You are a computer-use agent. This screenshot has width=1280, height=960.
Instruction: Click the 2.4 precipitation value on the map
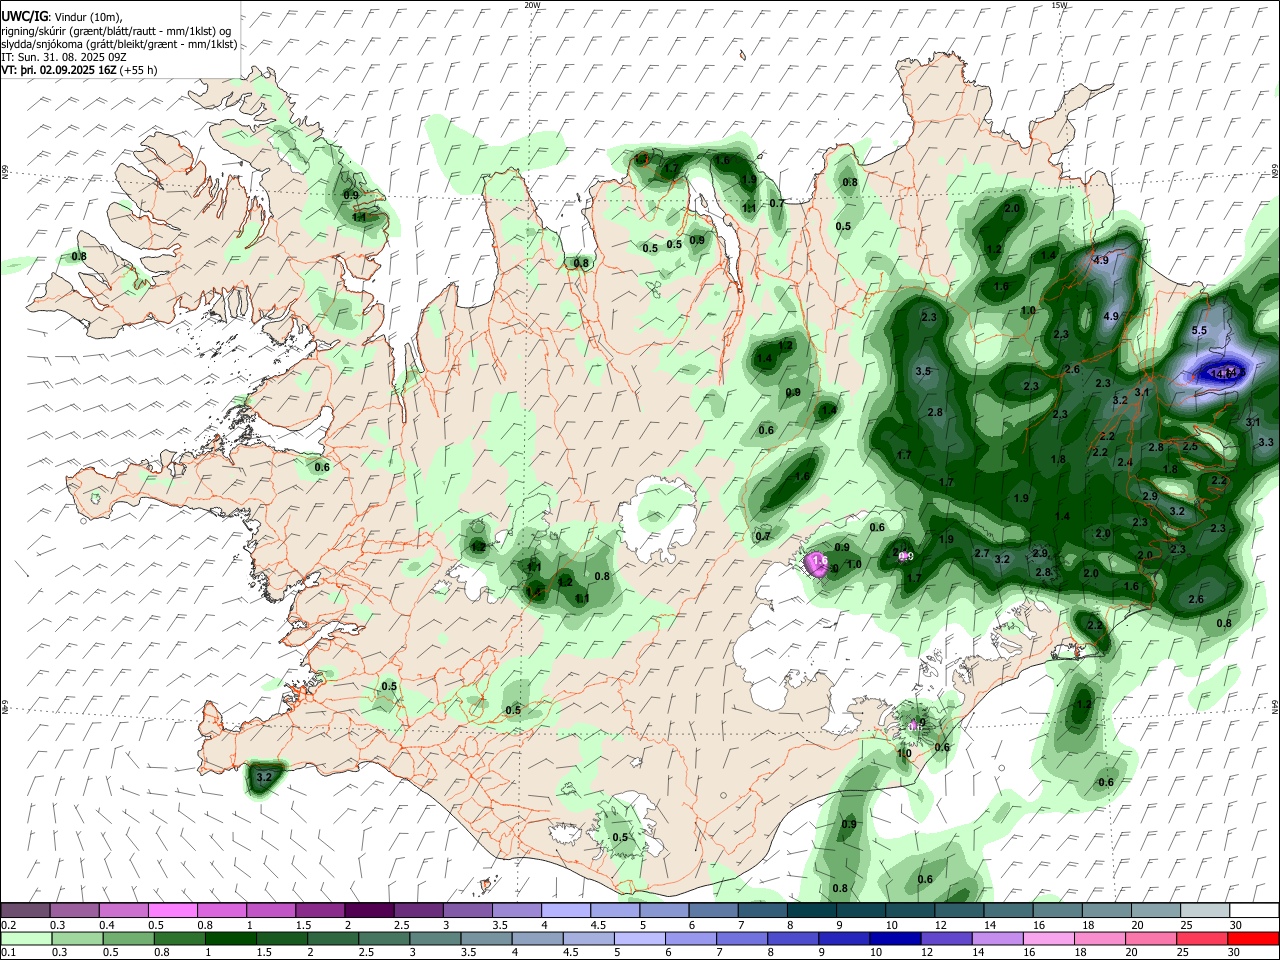[1125, 462]
